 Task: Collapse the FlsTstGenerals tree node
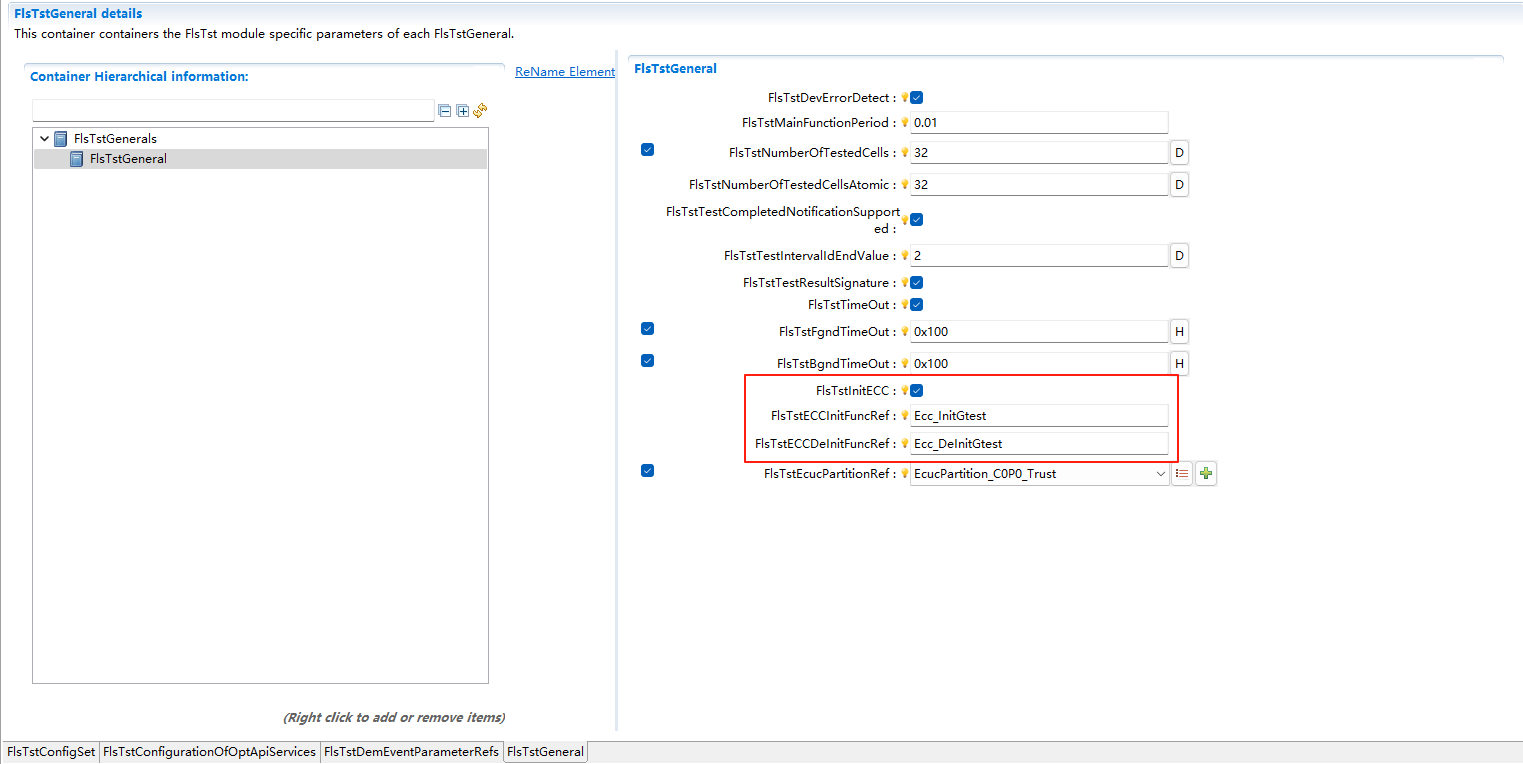point(44,138)
